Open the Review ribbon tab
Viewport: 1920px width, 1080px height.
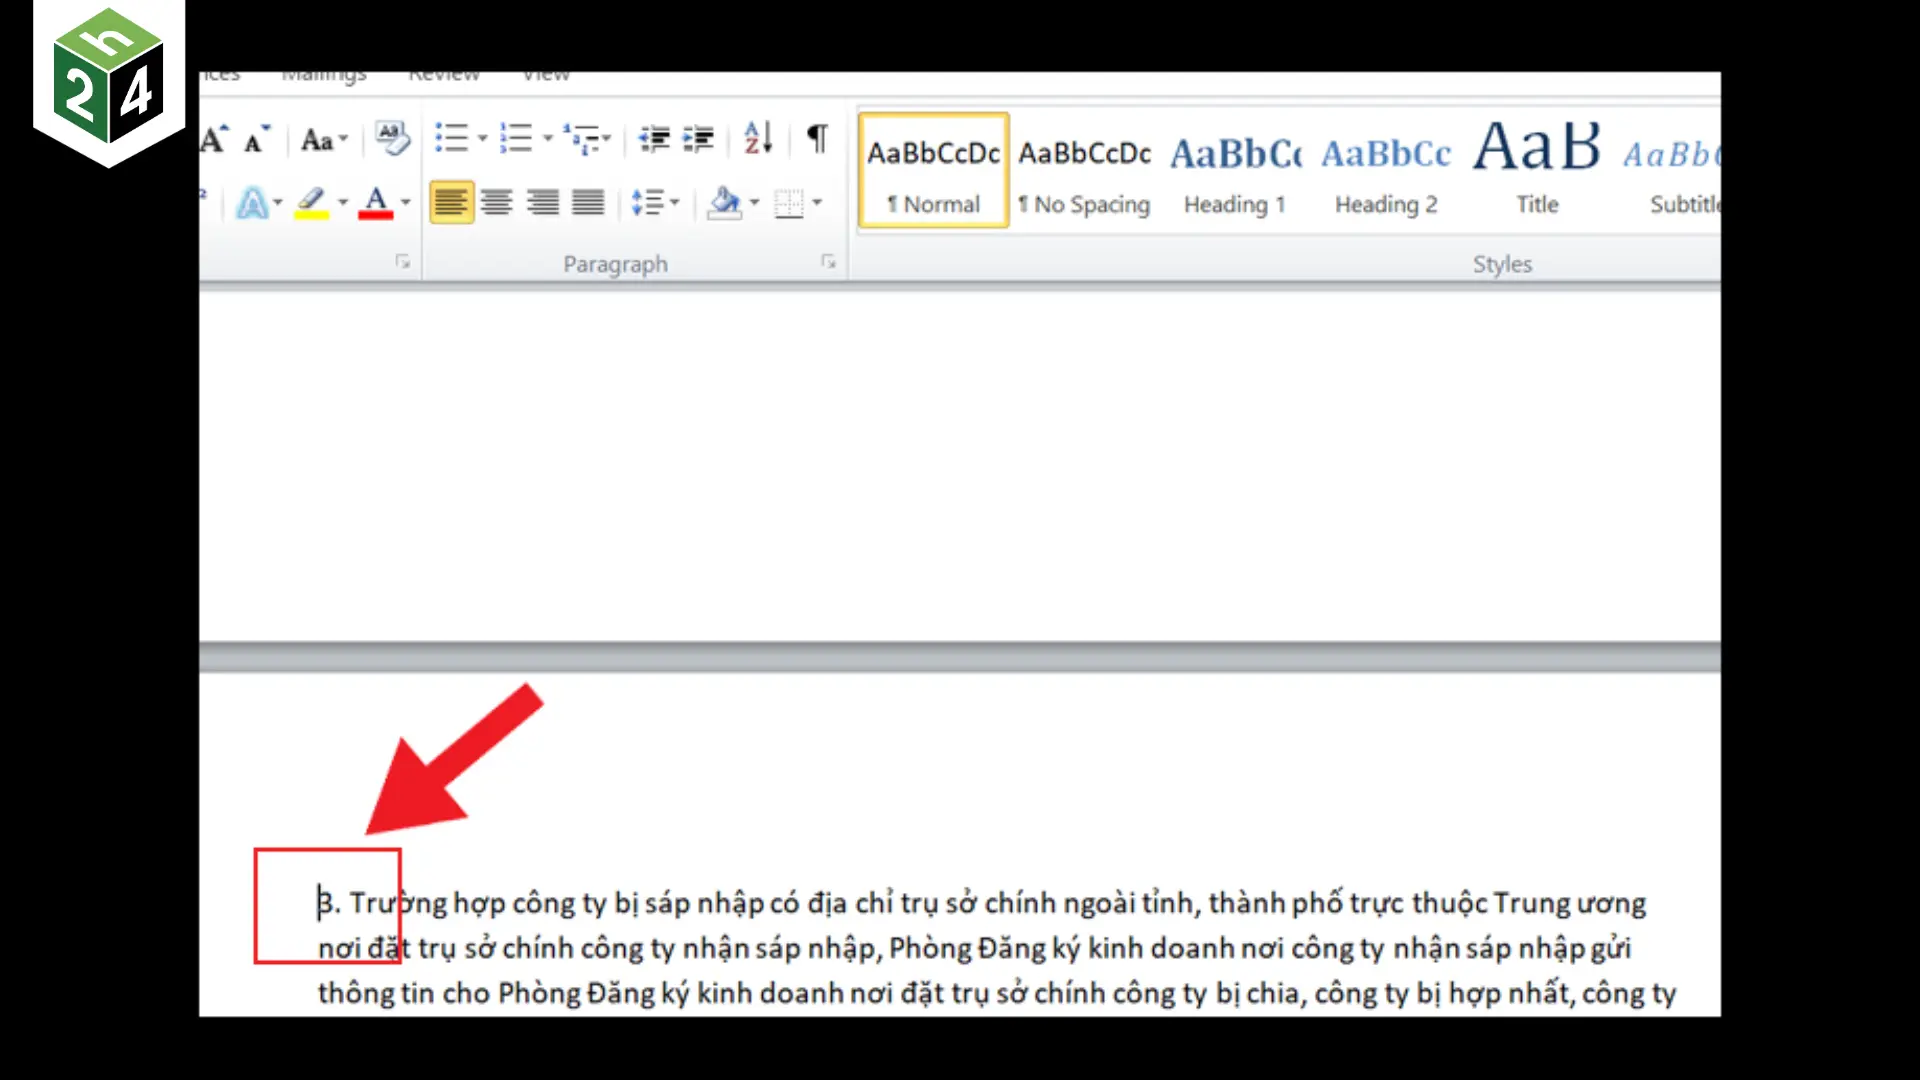point(444,76)
